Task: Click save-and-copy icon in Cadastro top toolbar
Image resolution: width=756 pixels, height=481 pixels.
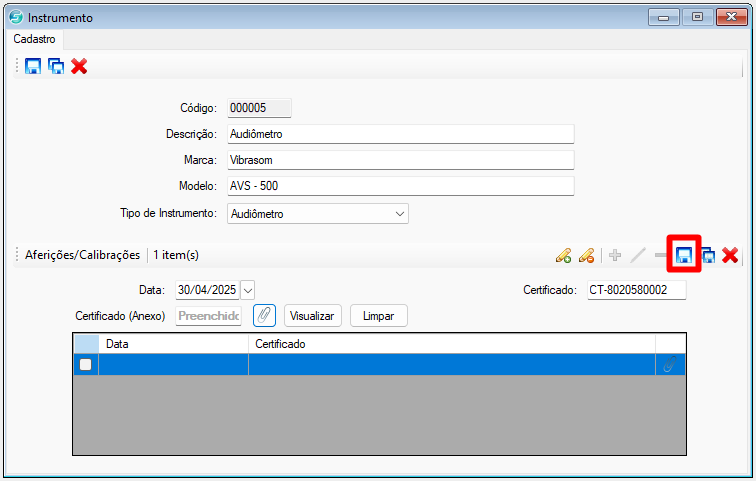Action: tap(56, 66)
